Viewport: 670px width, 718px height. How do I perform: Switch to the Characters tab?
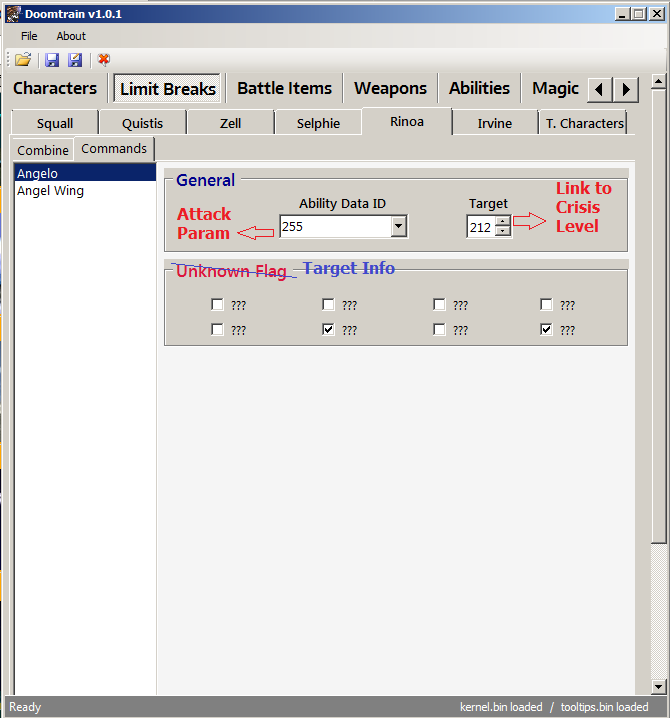click(x=55, y=88)
